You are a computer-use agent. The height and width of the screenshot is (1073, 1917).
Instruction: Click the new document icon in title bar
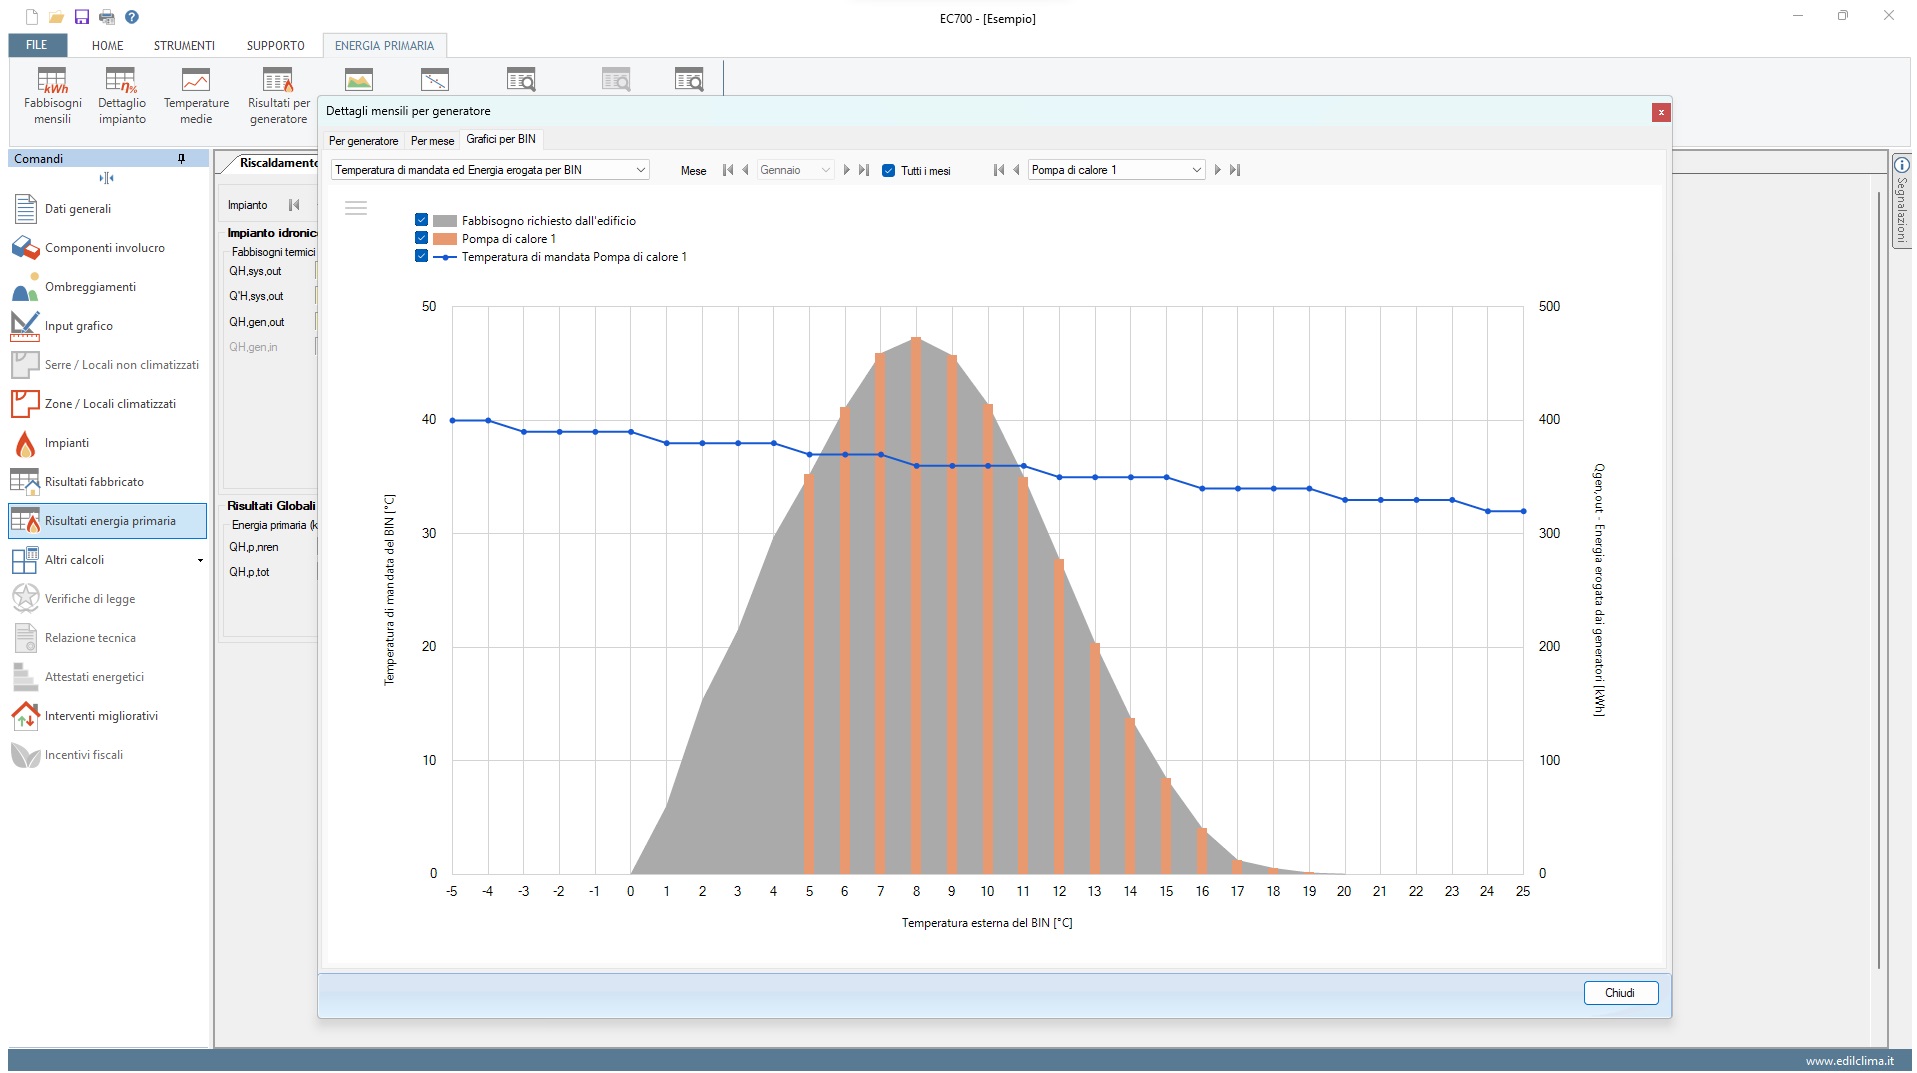32,17
